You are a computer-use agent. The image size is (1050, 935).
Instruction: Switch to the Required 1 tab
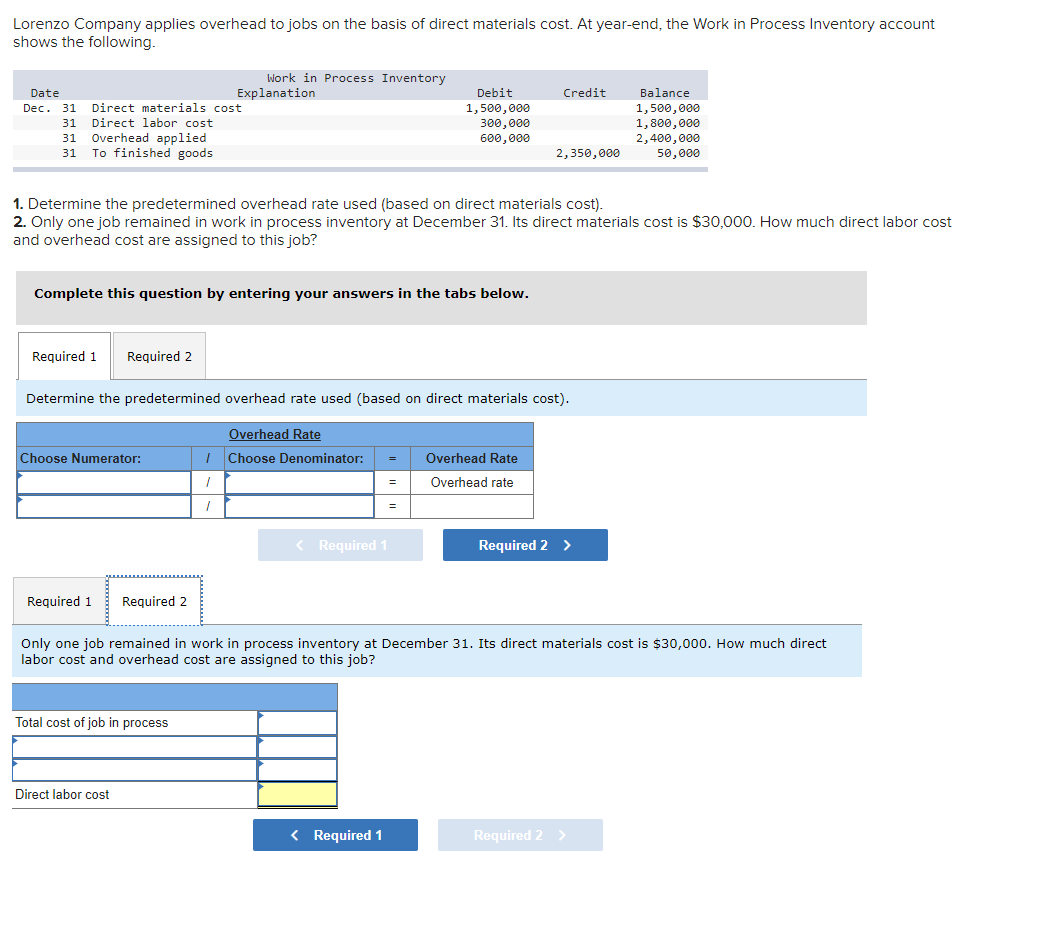point(64,356)
